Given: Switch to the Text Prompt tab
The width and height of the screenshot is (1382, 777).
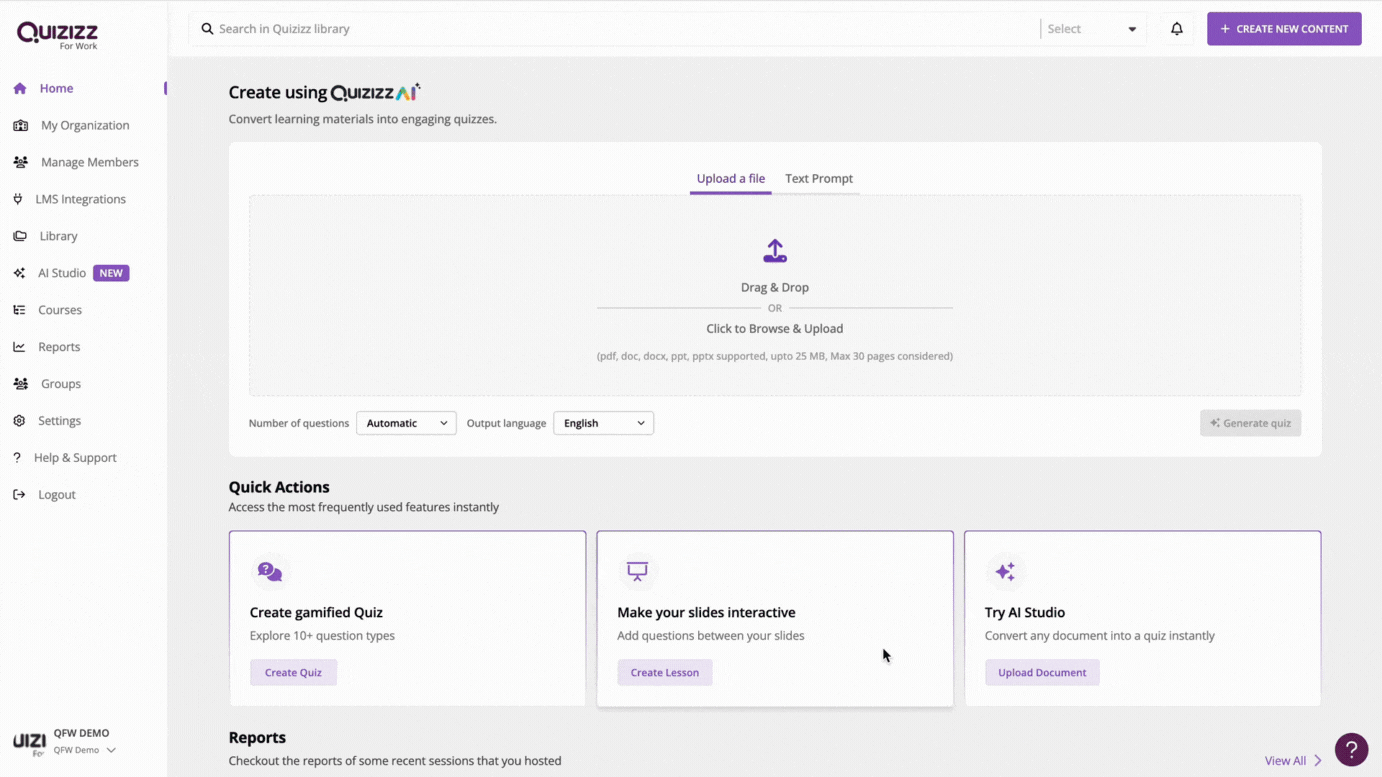Looking at the screenshot, I should 819,179.
